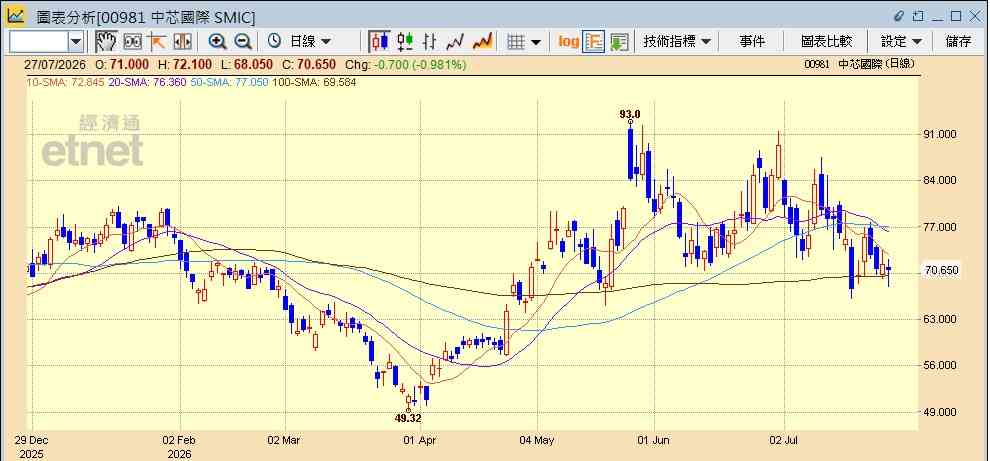
Task: Click the zoom out magnifier icon
Action: pyautogui.click(x=243, y=42)
